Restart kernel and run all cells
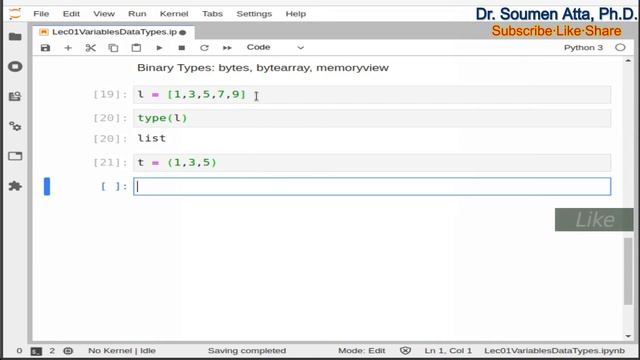The width and height of the screenshot is (640, 360). (227, 48)
